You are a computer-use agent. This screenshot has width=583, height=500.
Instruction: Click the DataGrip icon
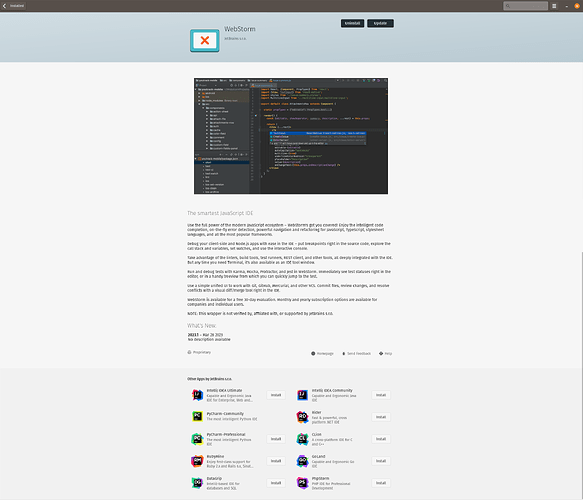pos(197,483)
